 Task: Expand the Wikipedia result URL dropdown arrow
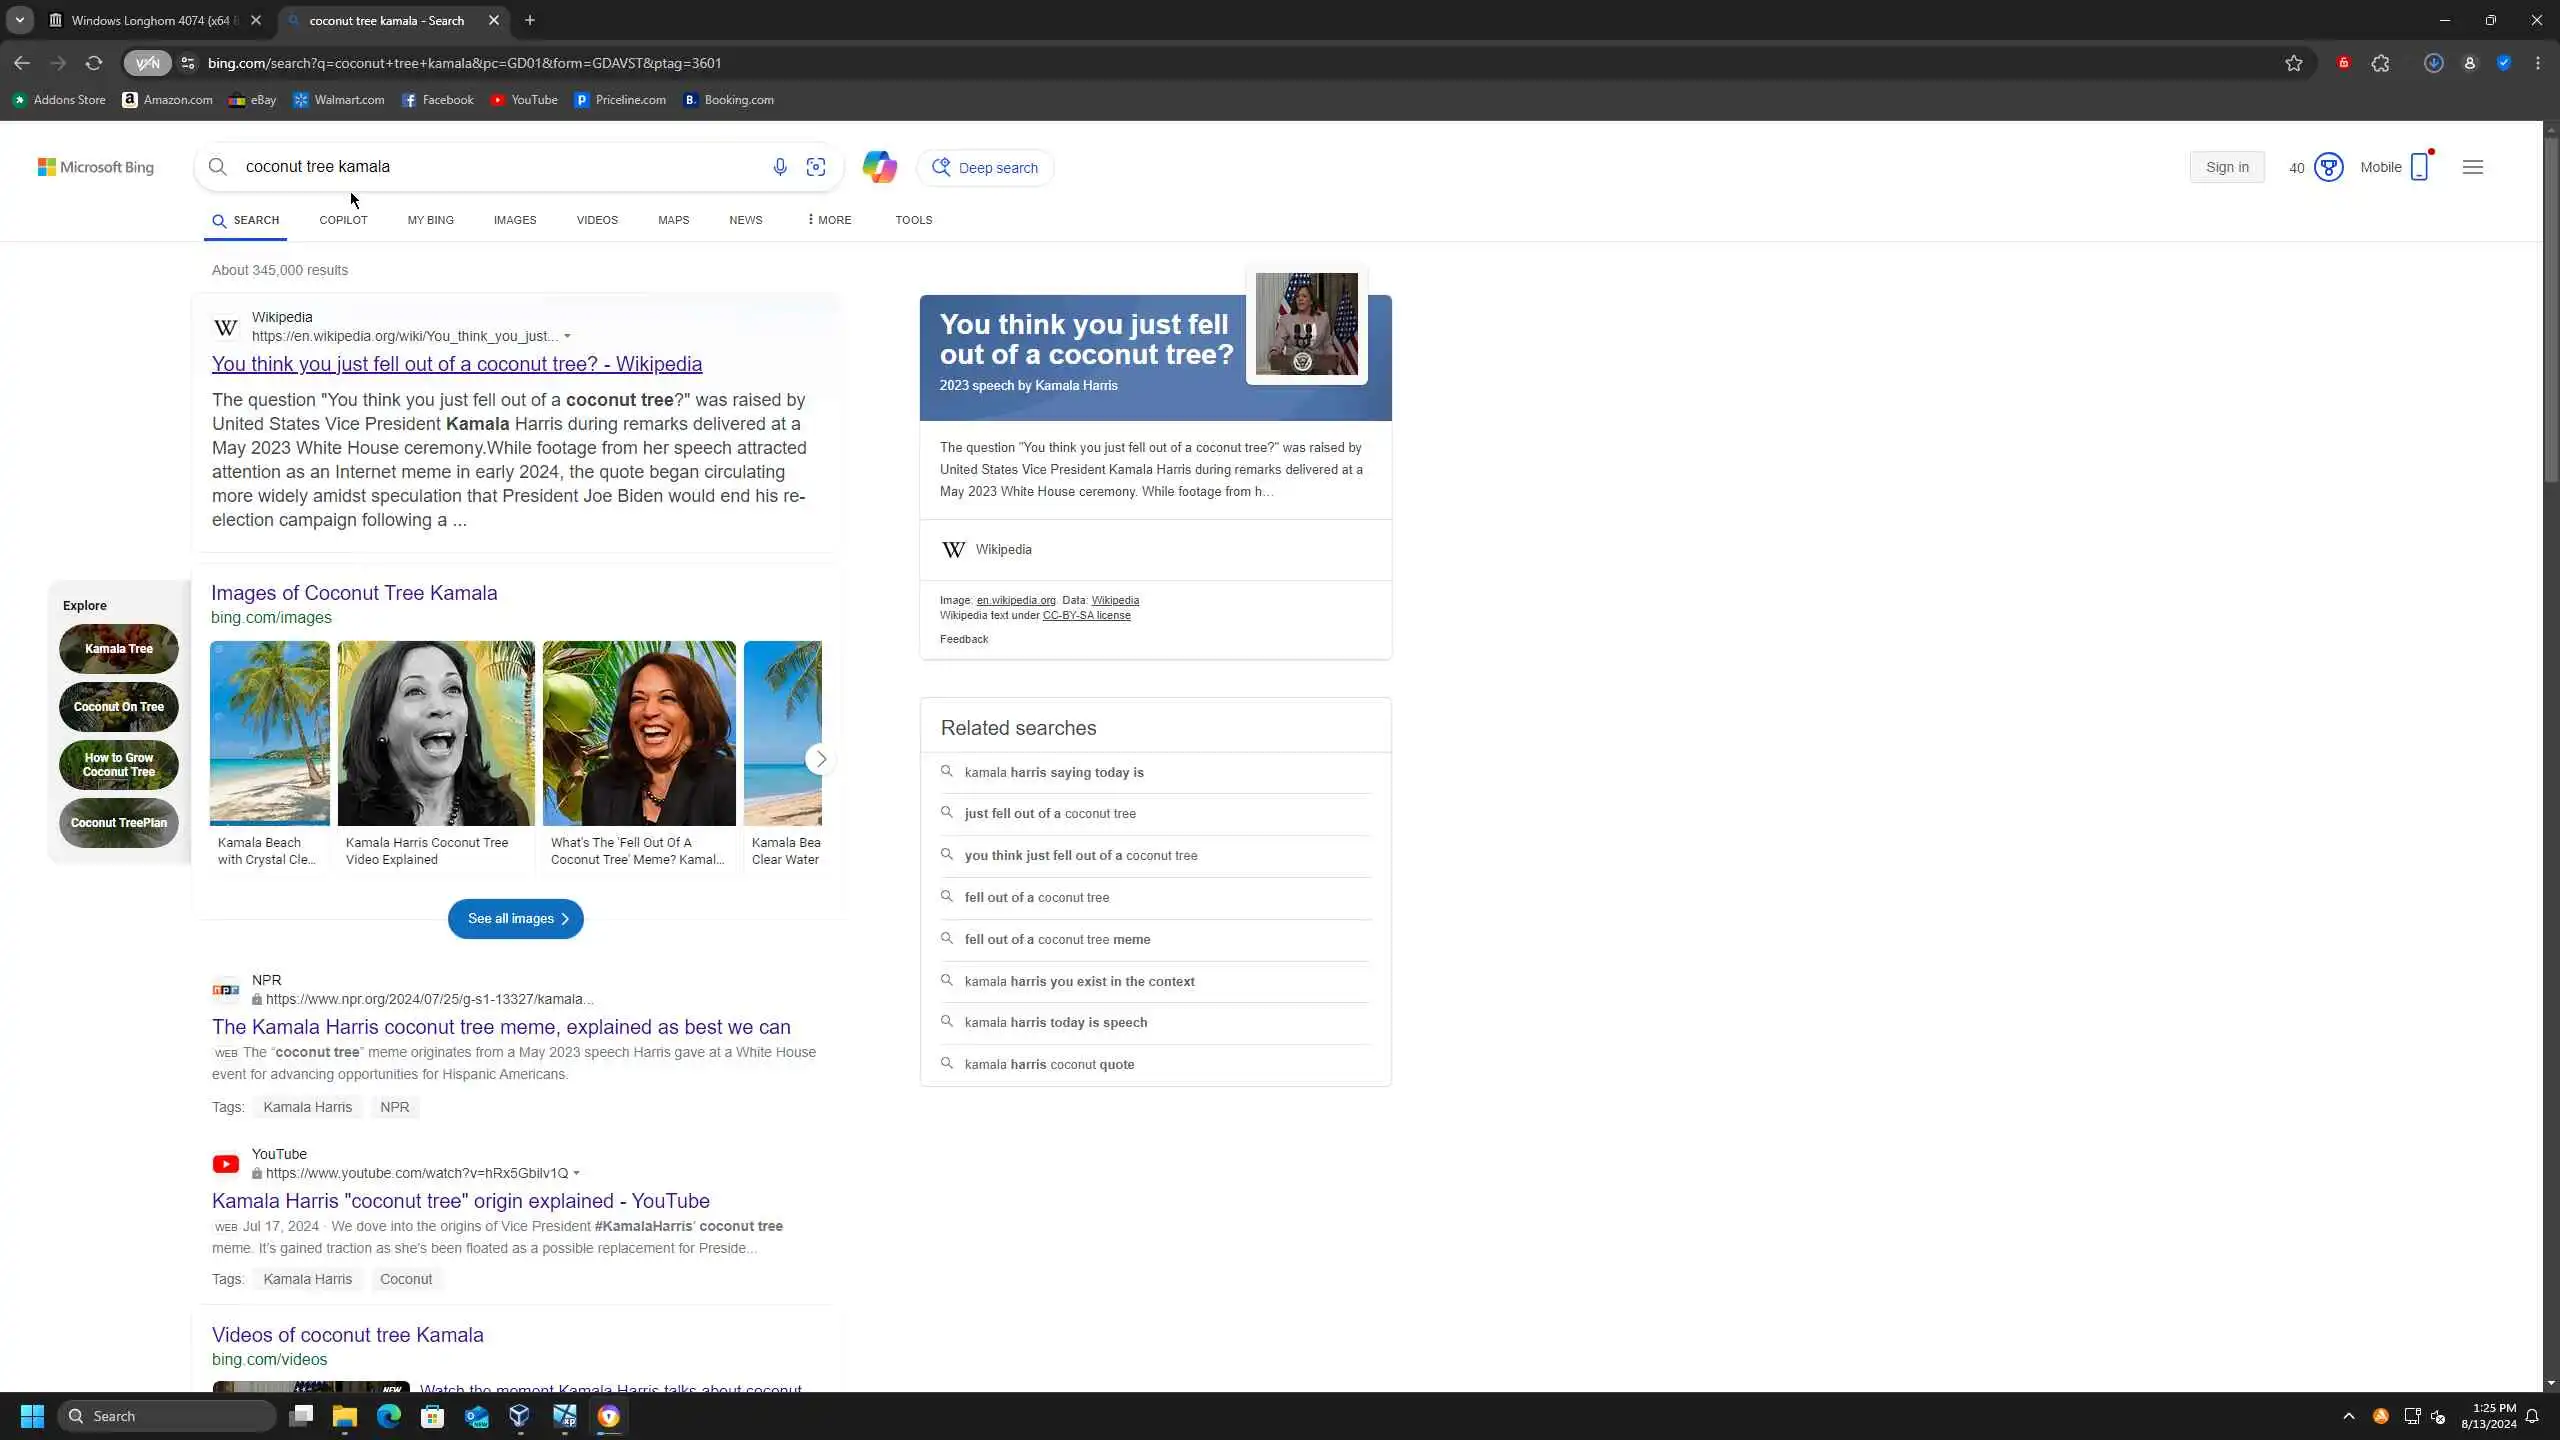click(567, 336)
